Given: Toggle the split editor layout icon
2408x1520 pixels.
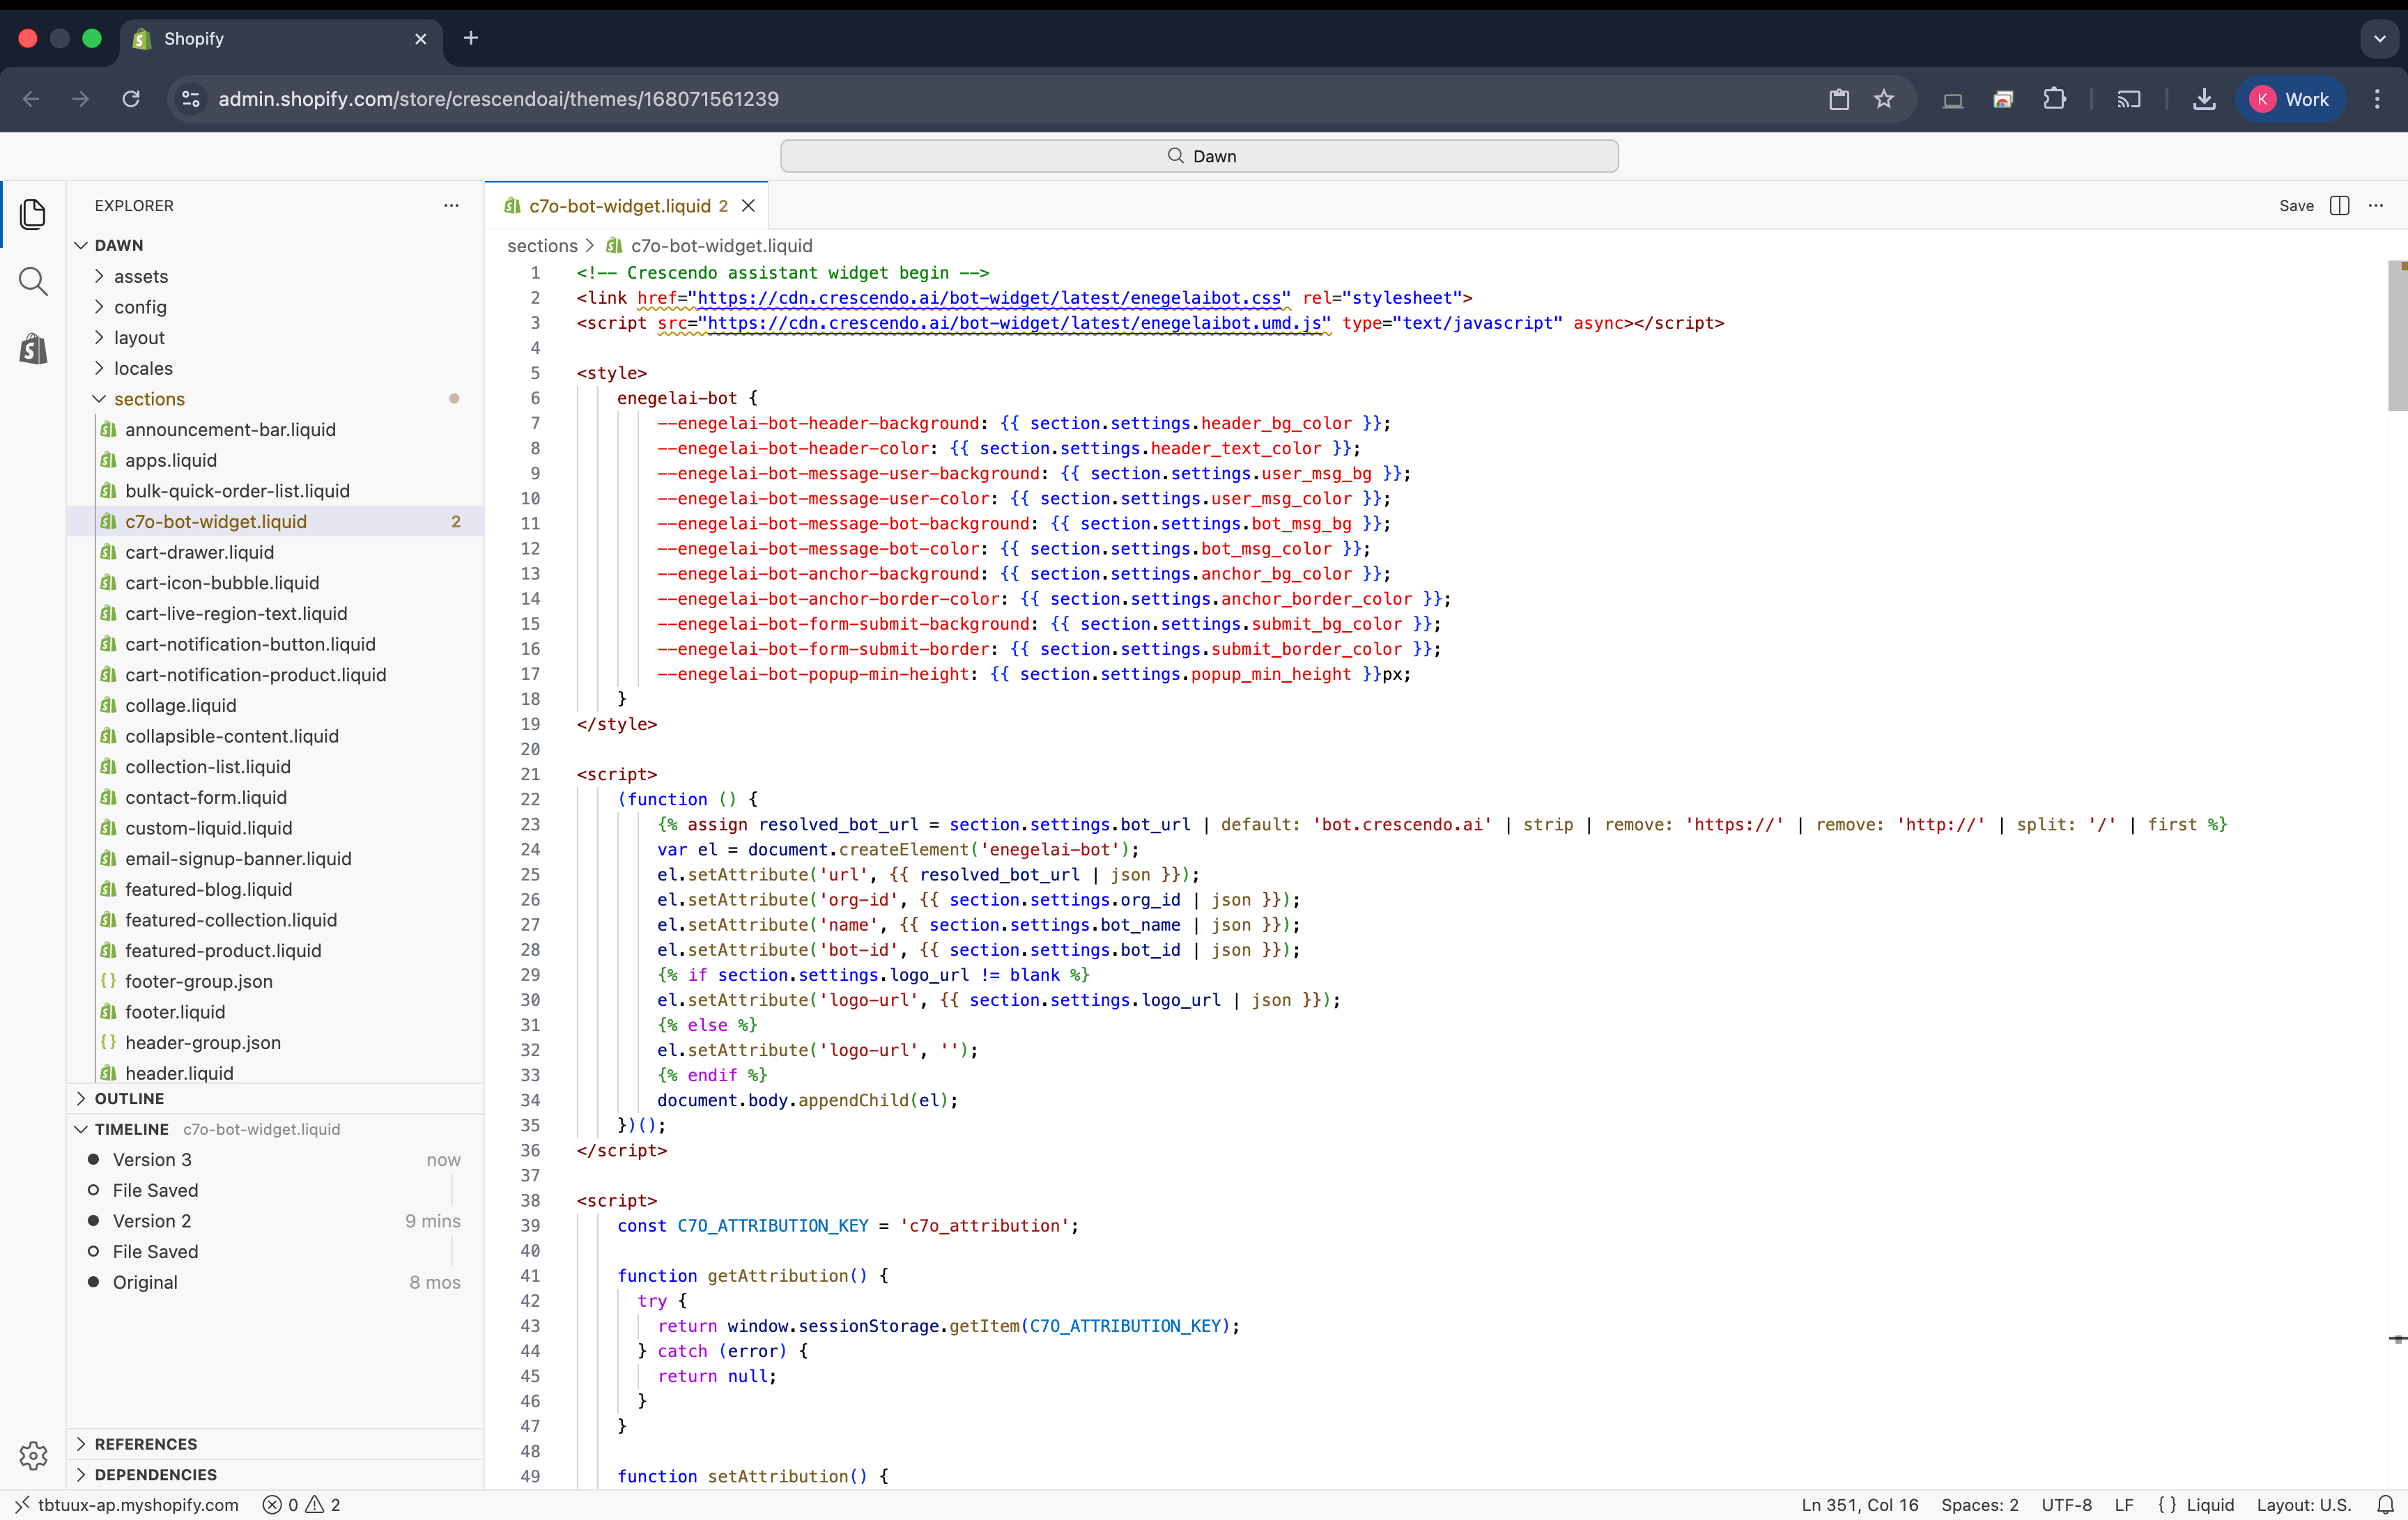Looking at the screenshot, I should (2340, 205).
